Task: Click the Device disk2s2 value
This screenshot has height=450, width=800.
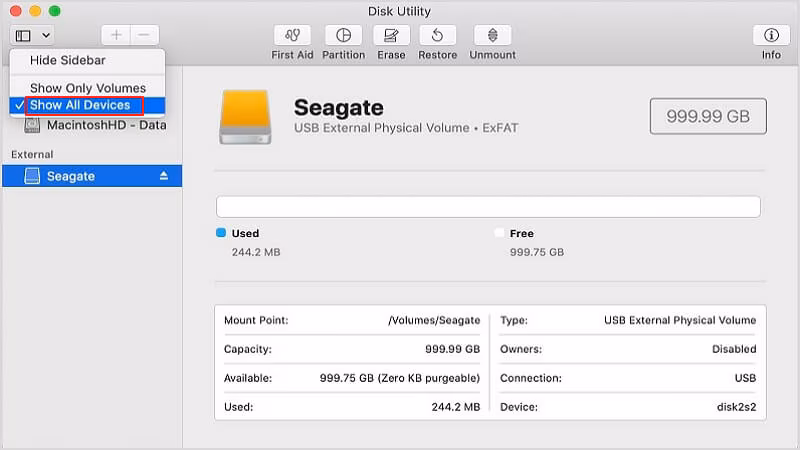Action: point(736,407)
